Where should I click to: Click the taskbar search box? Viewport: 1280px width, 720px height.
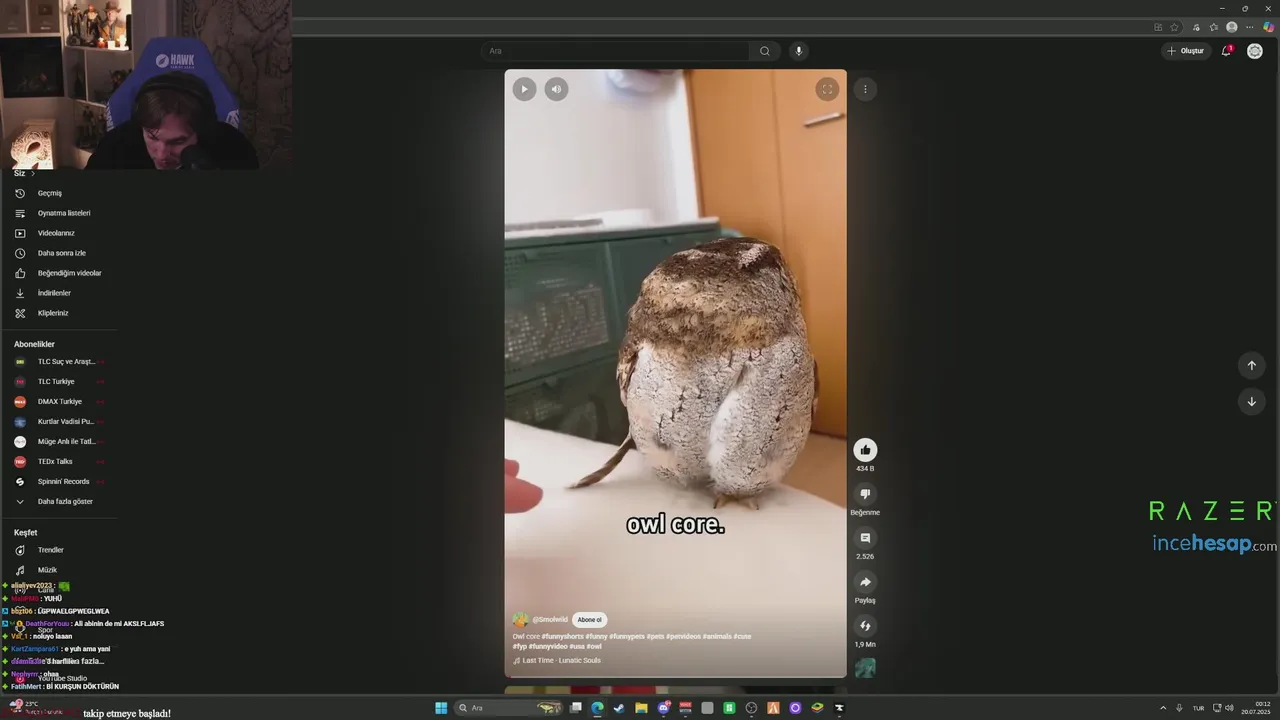coord(508,708)
